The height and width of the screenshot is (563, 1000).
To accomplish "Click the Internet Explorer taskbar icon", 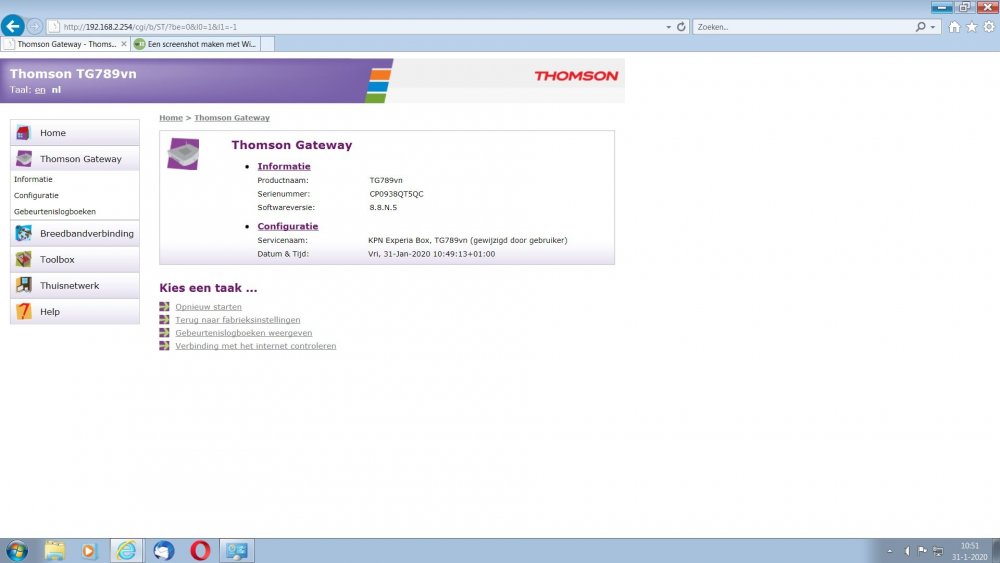I will point(126,550).
